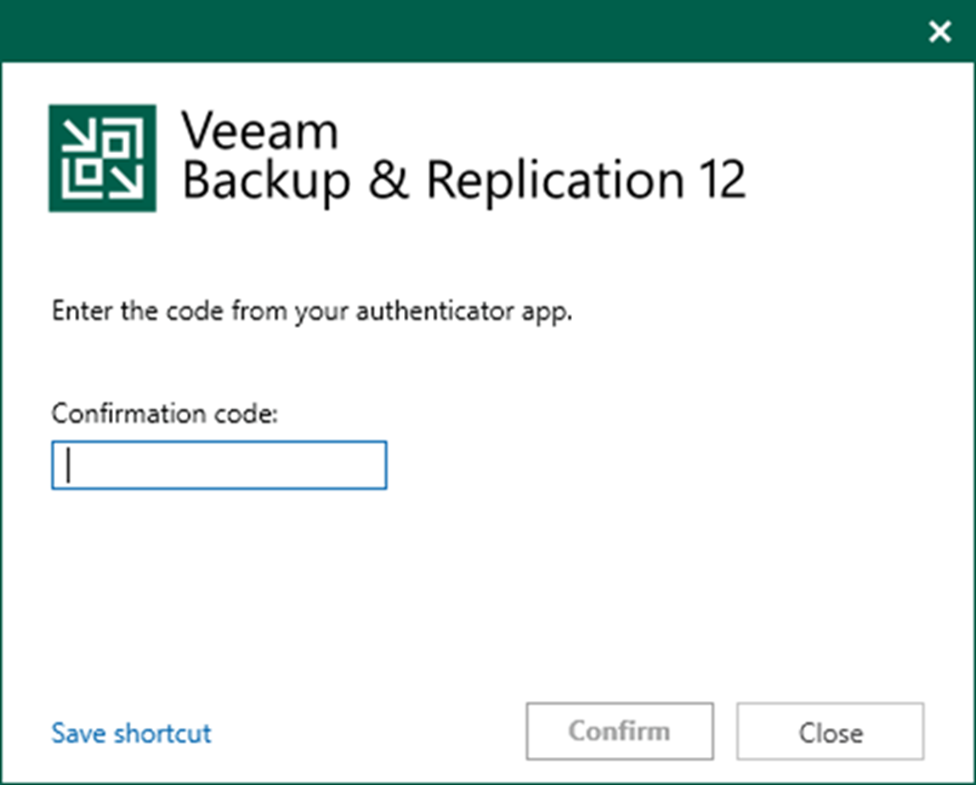Click the Veeam Backup & Replication 12 logo

tap(102, 157)
